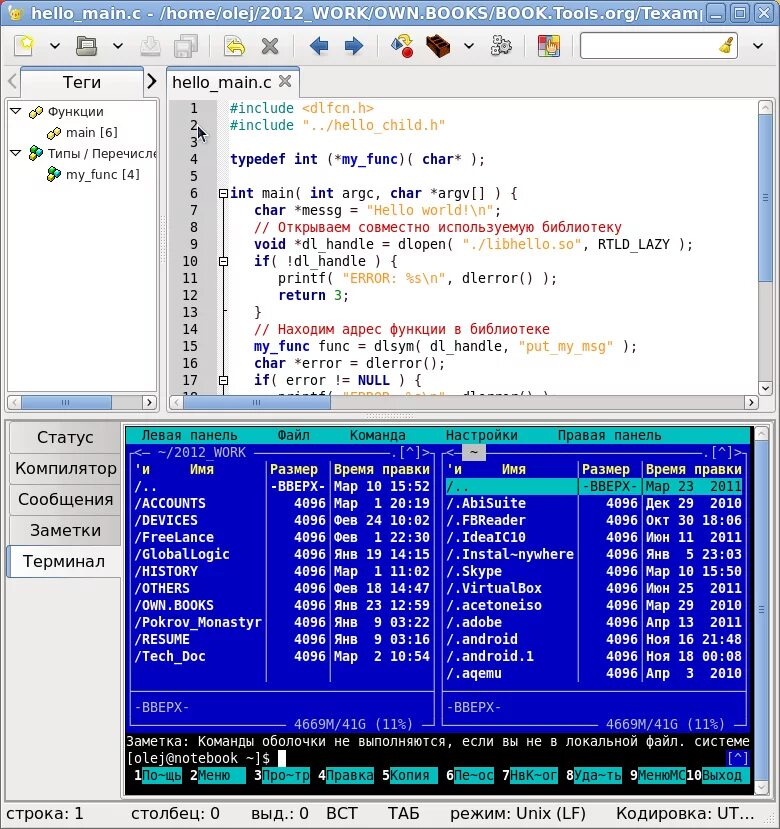Click into the toolbar search field
The image size is (780, 829).
[648, 45]
